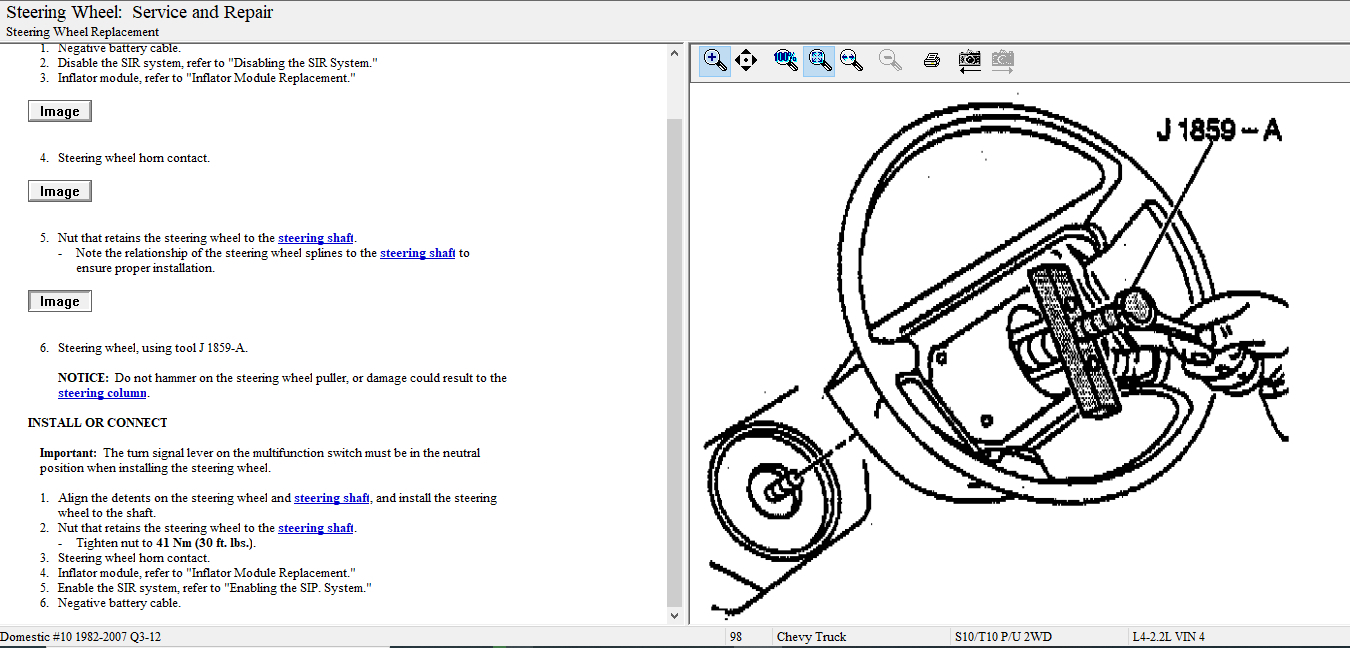This screenshot has height=648, width=1350.
Task: Go to next image with camera icon
Action: click(1002, 60)
